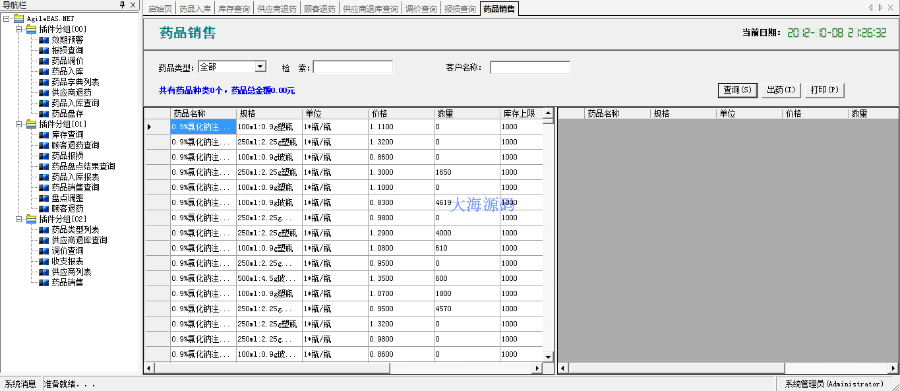Click the tree icon for 供应商退库查询
Image resolution: width=900 pixels, height=391 pixels.
tap(44, 240)
